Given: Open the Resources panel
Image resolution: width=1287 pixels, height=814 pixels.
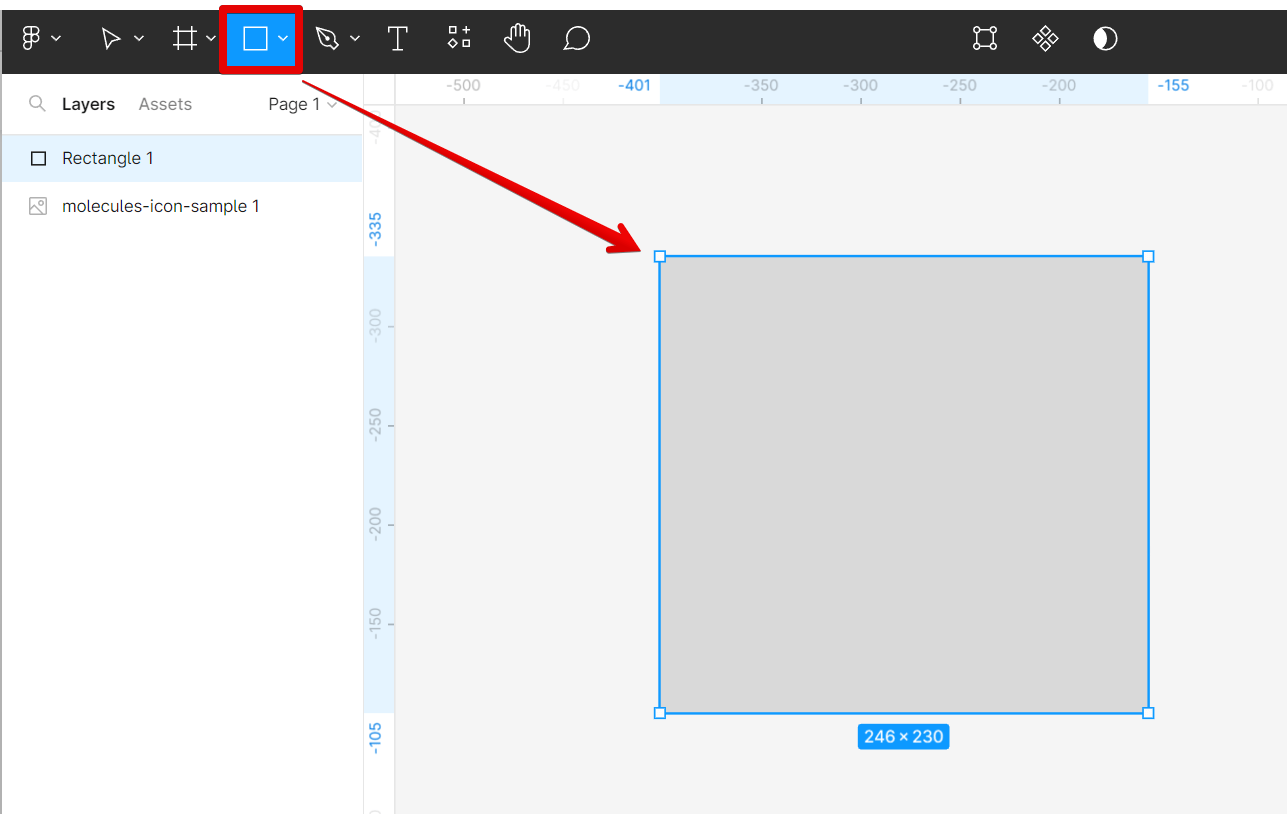Looking at the screenshot, I should coord(458,38).
